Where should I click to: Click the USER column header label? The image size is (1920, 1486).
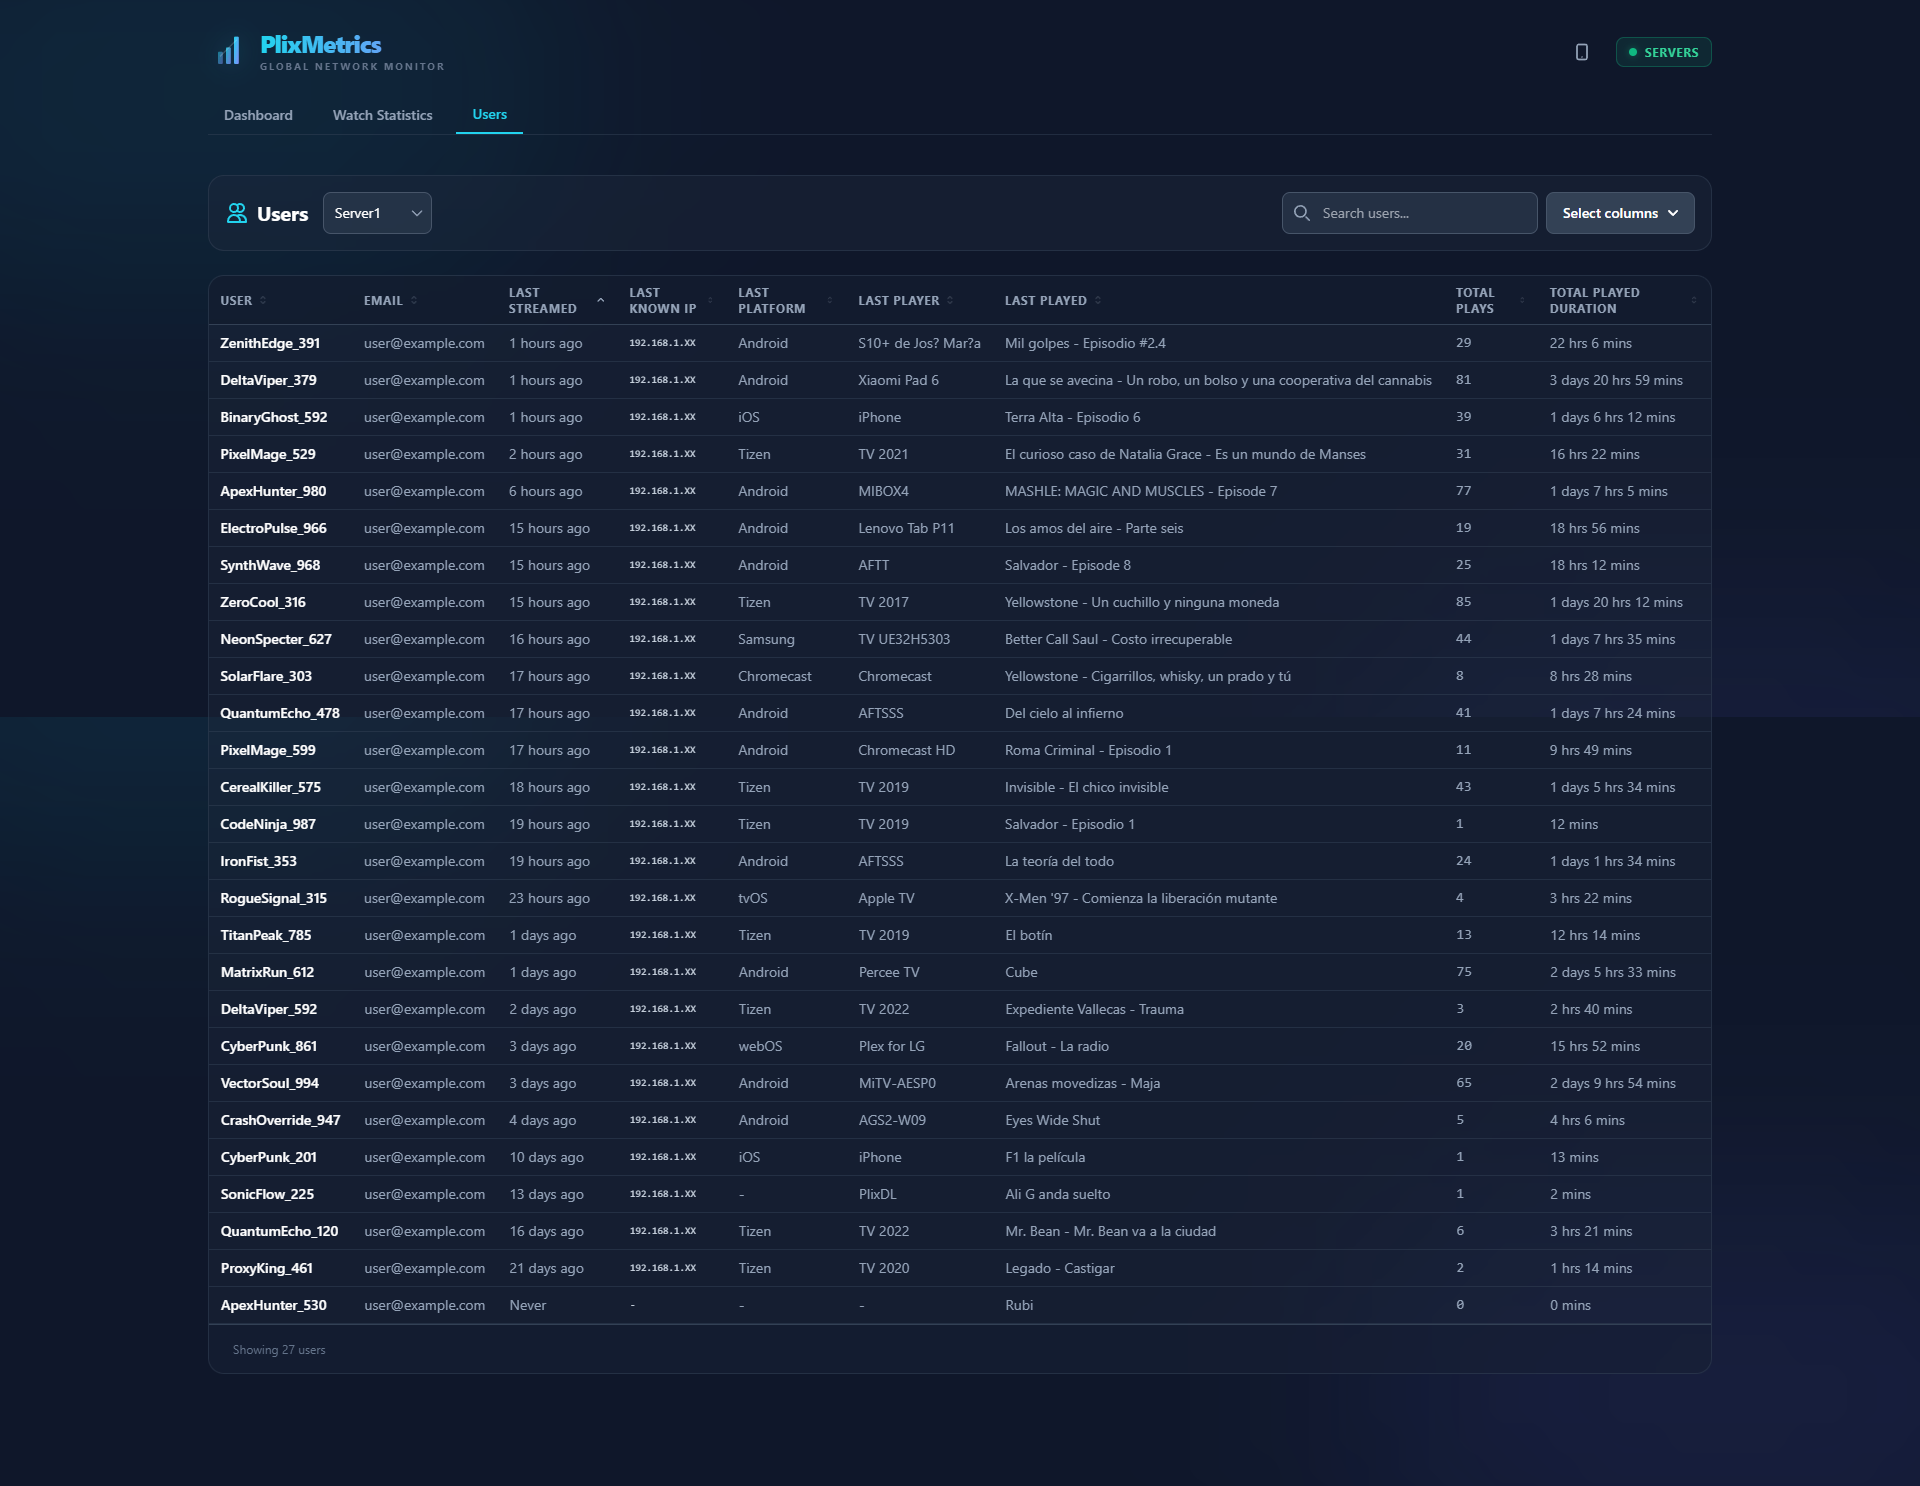(x=236, y=300)
